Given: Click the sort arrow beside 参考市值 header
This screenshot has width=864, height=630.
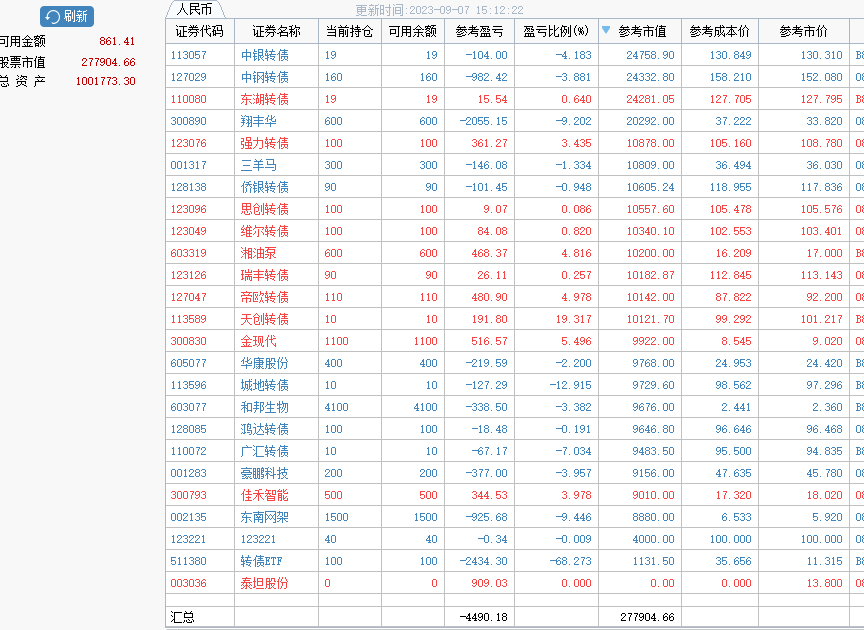Looking at the screenshot, I should coord(606,30).
